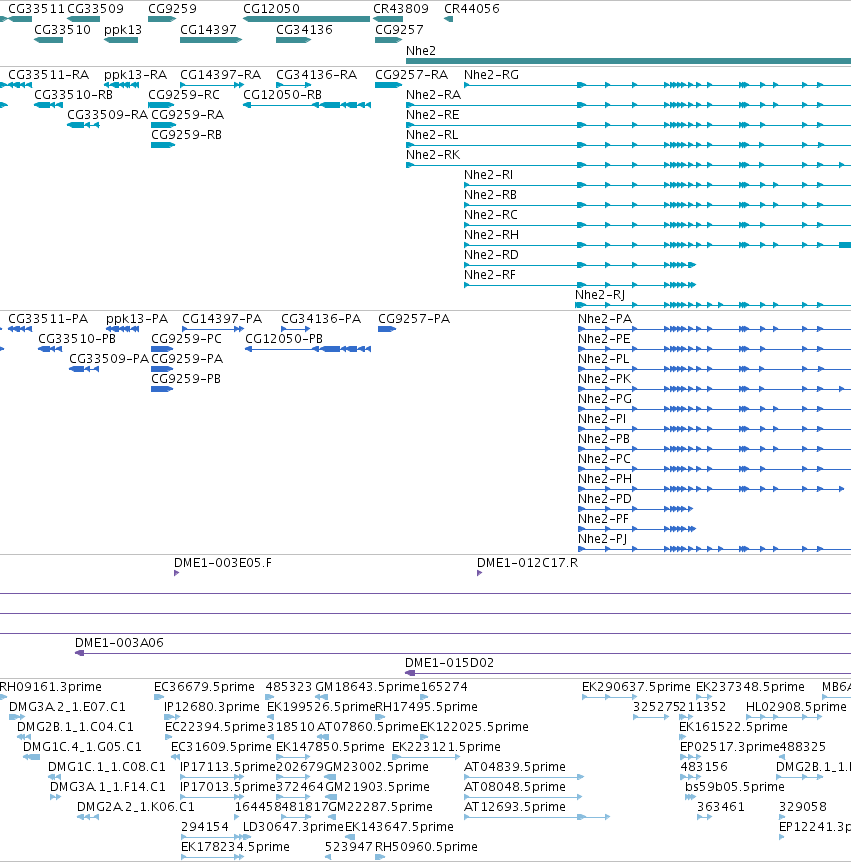Screen dimensions: 851x862
Task: Click protein Nhe2-PK
Action: pos(604,379)
